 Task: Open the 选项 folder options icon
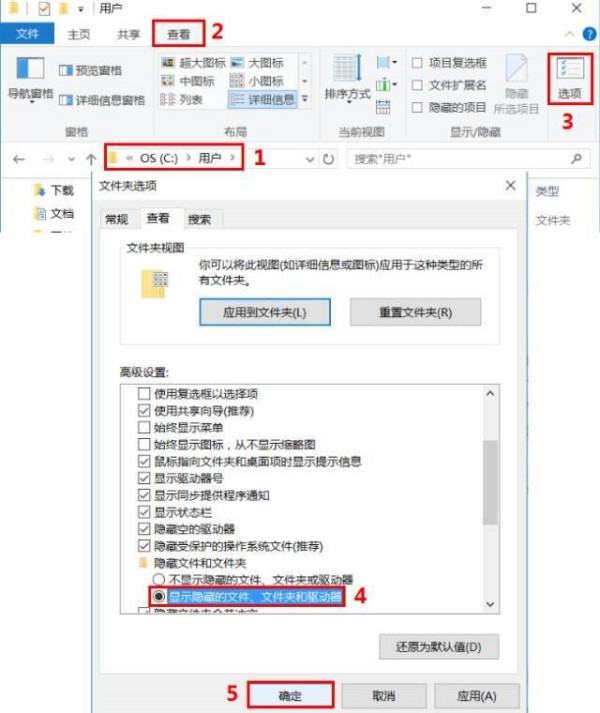tap(570, 79)
